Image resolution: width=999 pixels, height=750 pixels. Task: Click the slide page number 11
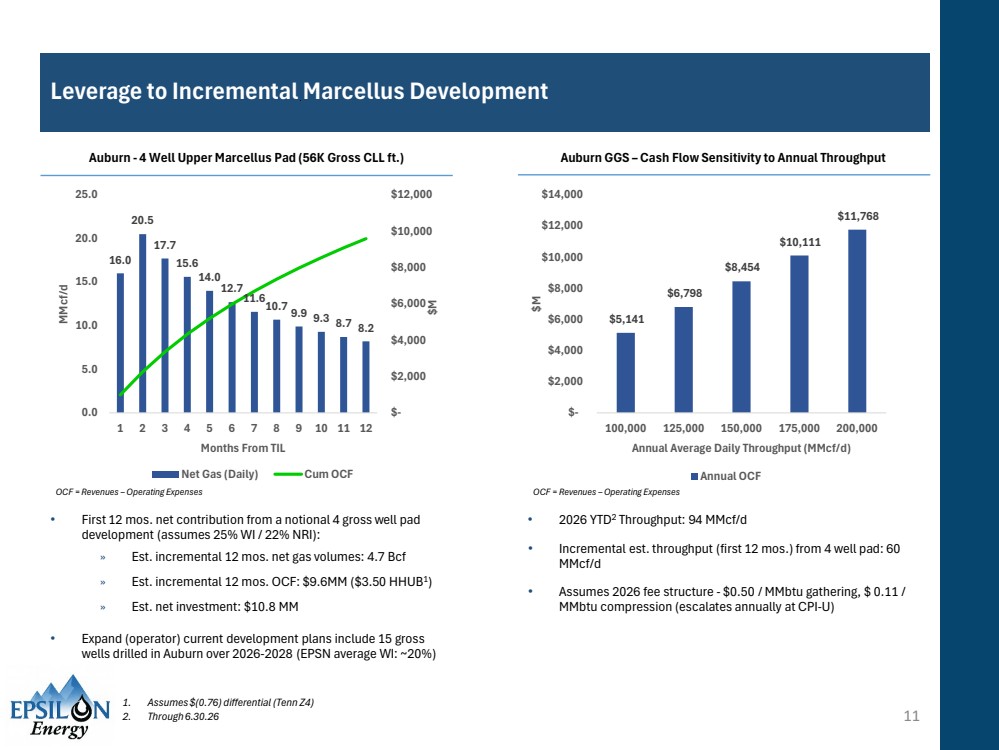(x=911, y=716)
